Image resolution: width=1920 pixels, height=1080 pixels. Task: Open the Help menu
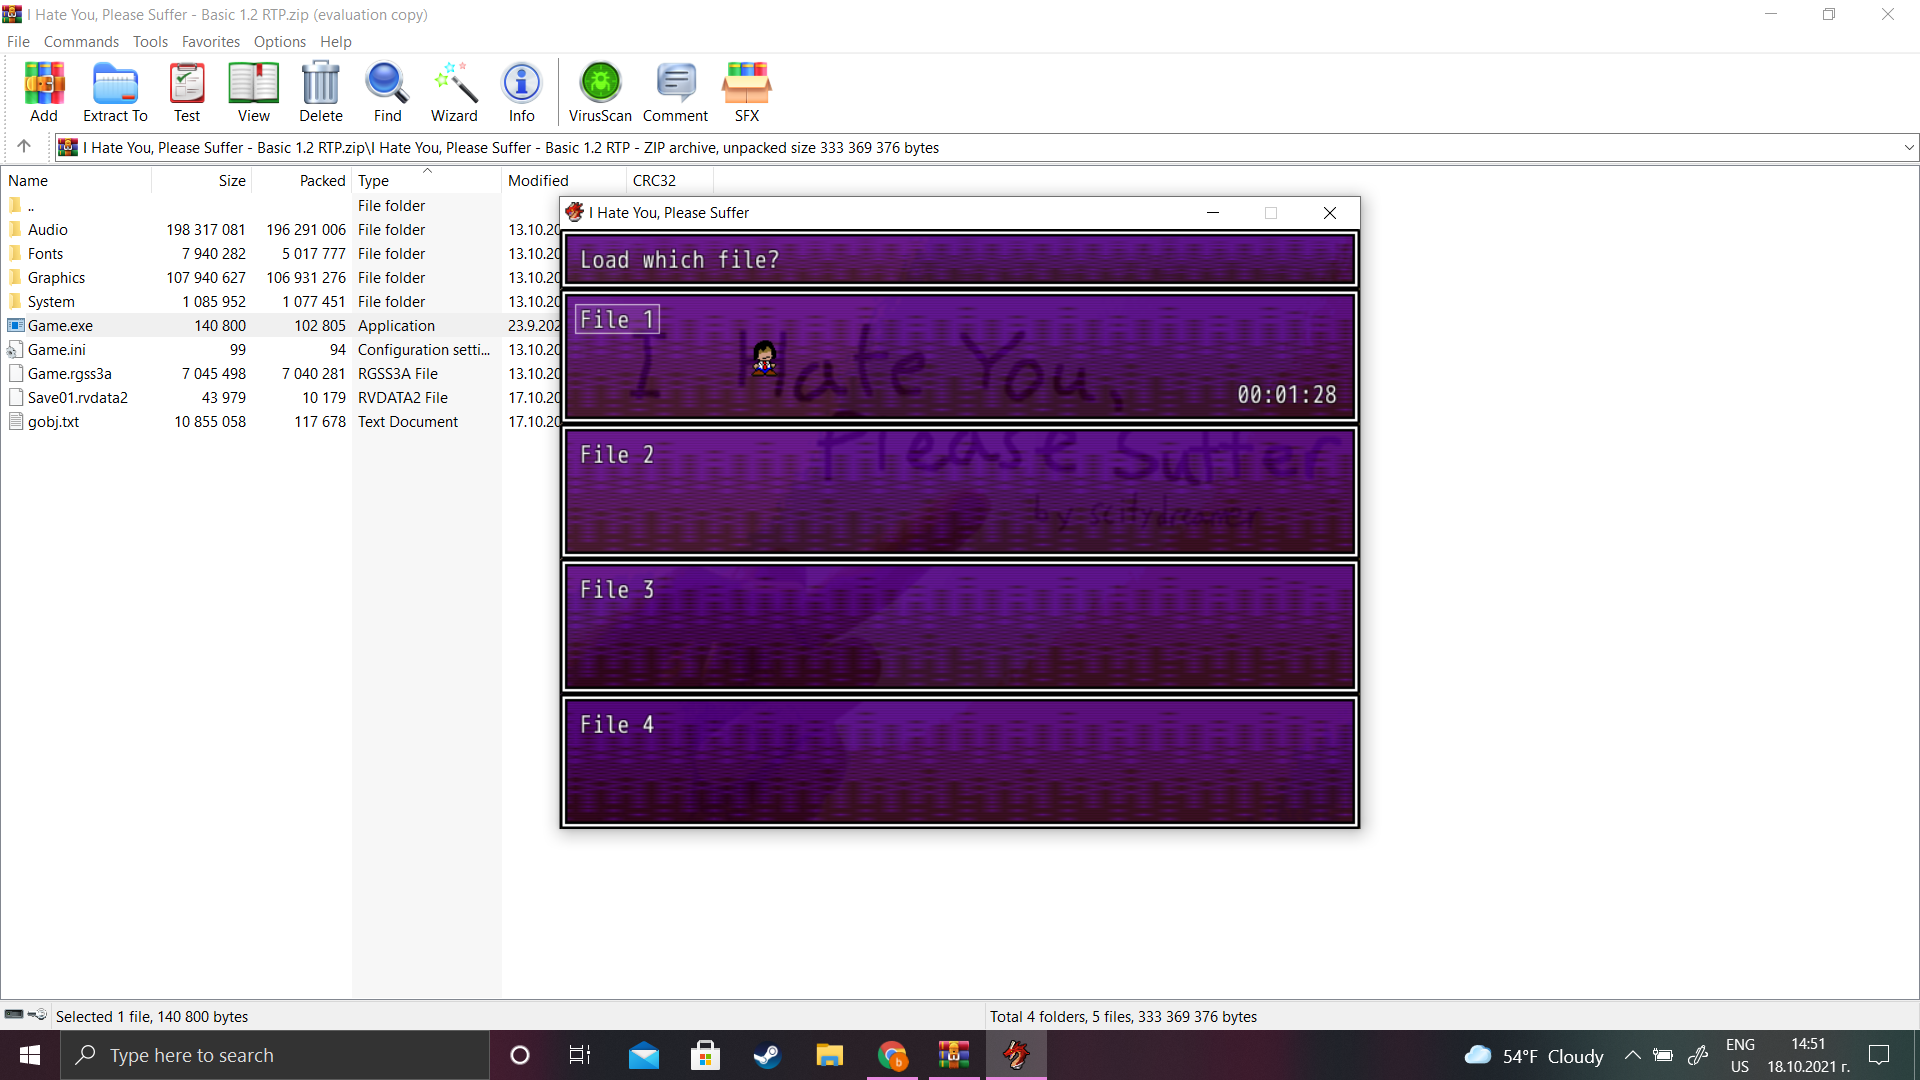(x=336, y=42)
